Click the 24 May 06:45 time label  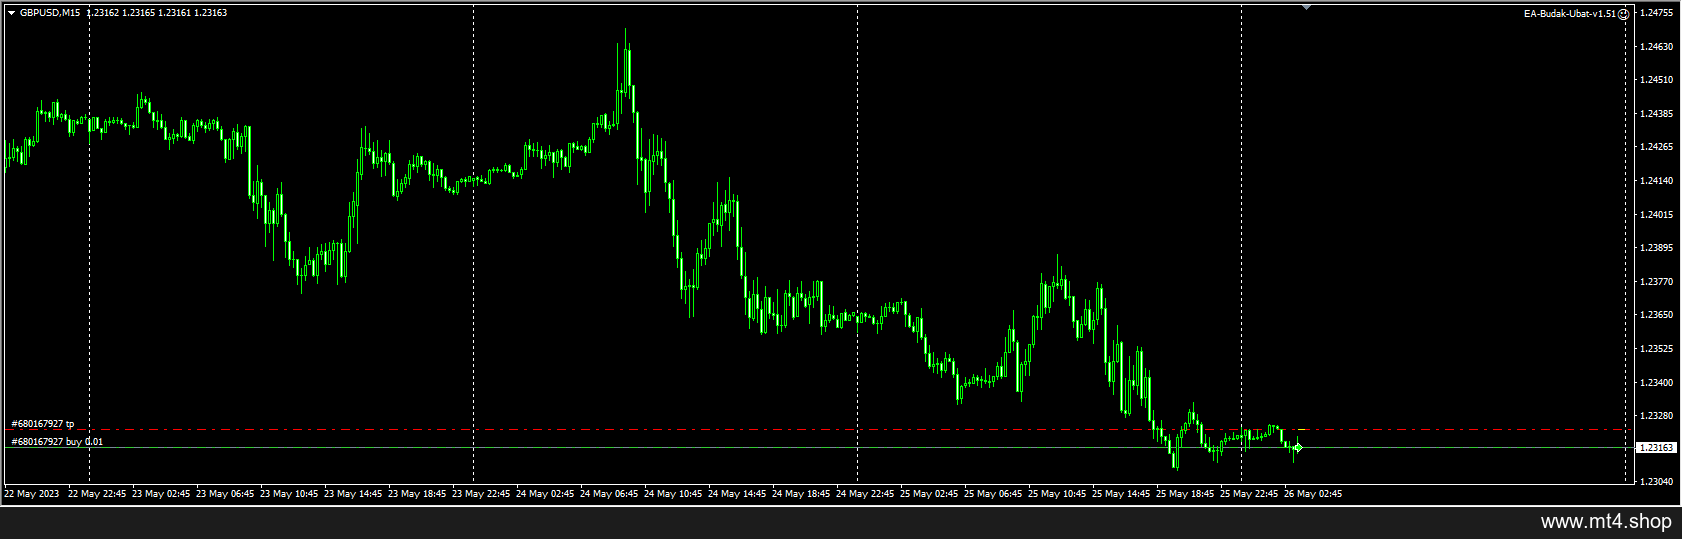[609, 494]
